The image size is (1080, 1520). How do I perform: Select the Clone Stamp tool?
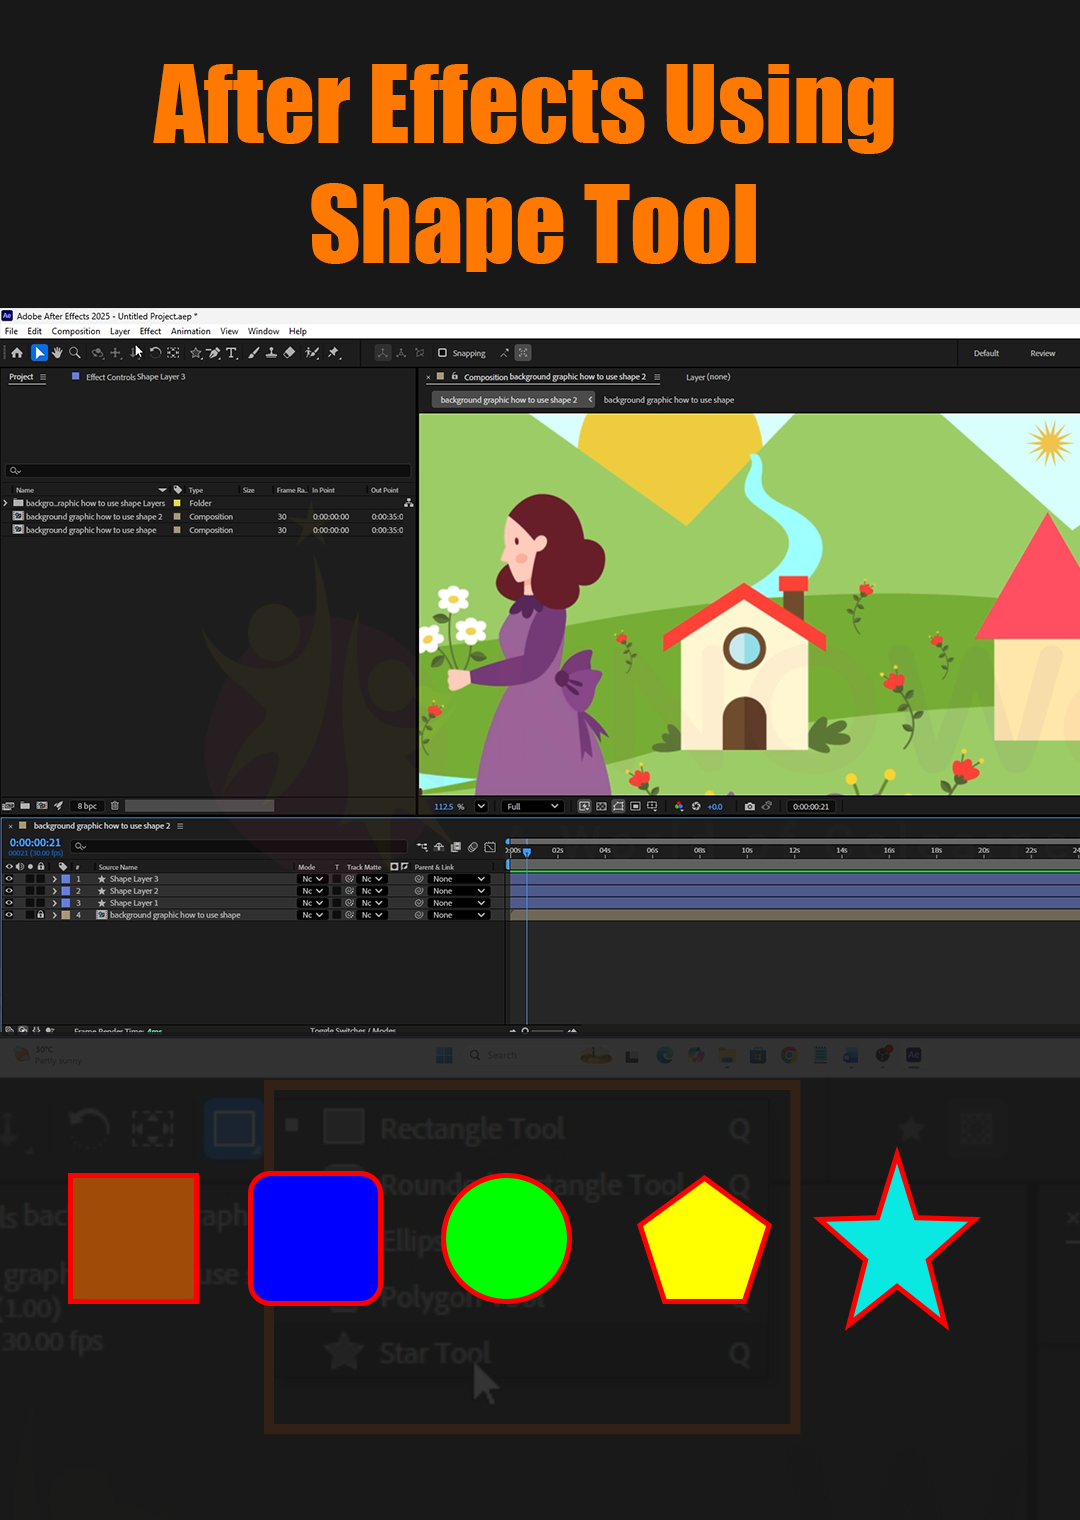(271, 353)
